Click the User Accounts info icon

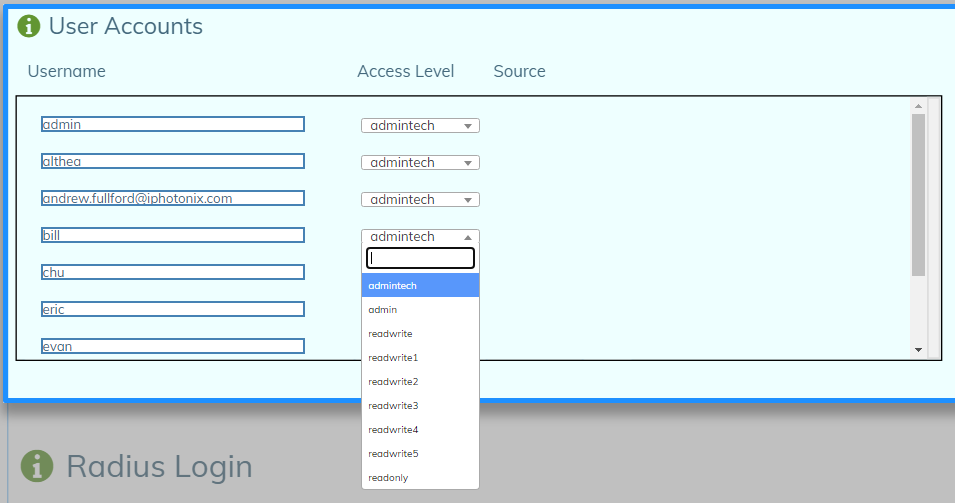(29, 26)
